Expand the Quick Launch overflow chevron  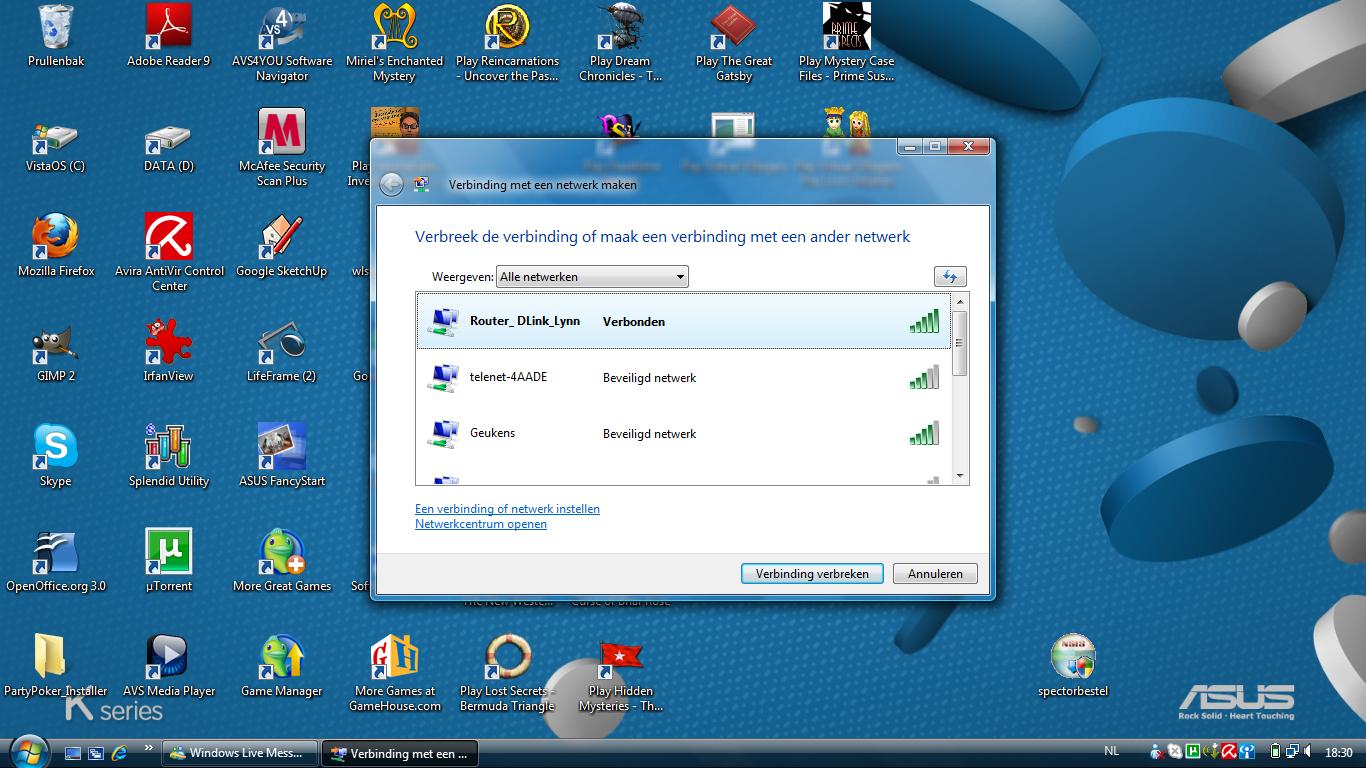coord(149,747)
